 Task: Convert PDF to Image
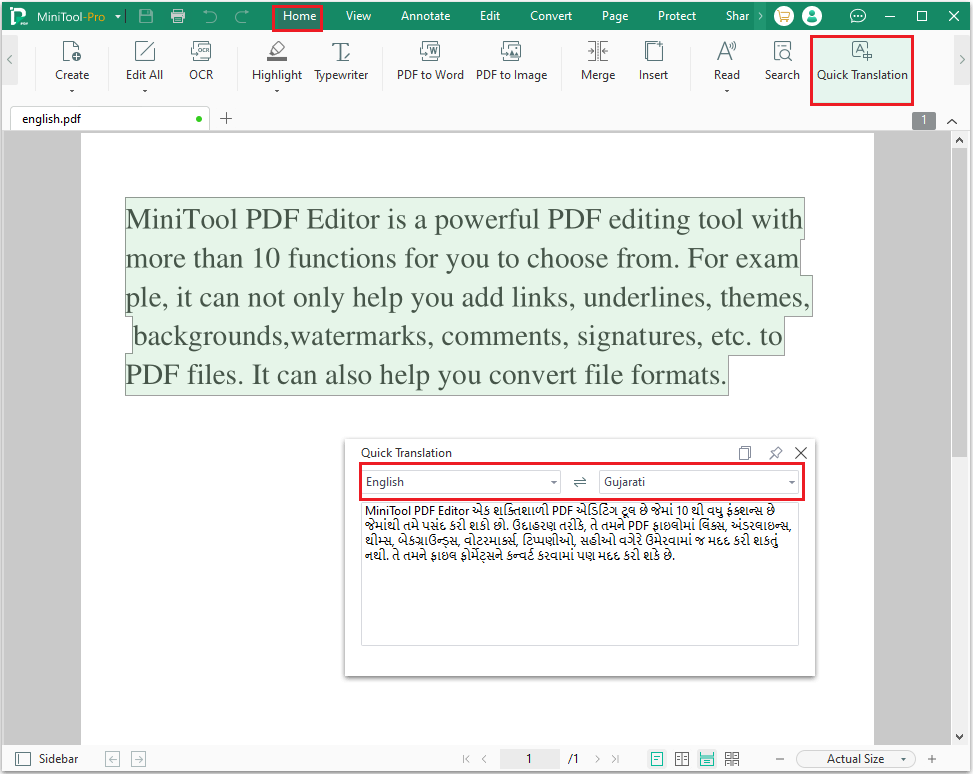click(x=511, y=61)
